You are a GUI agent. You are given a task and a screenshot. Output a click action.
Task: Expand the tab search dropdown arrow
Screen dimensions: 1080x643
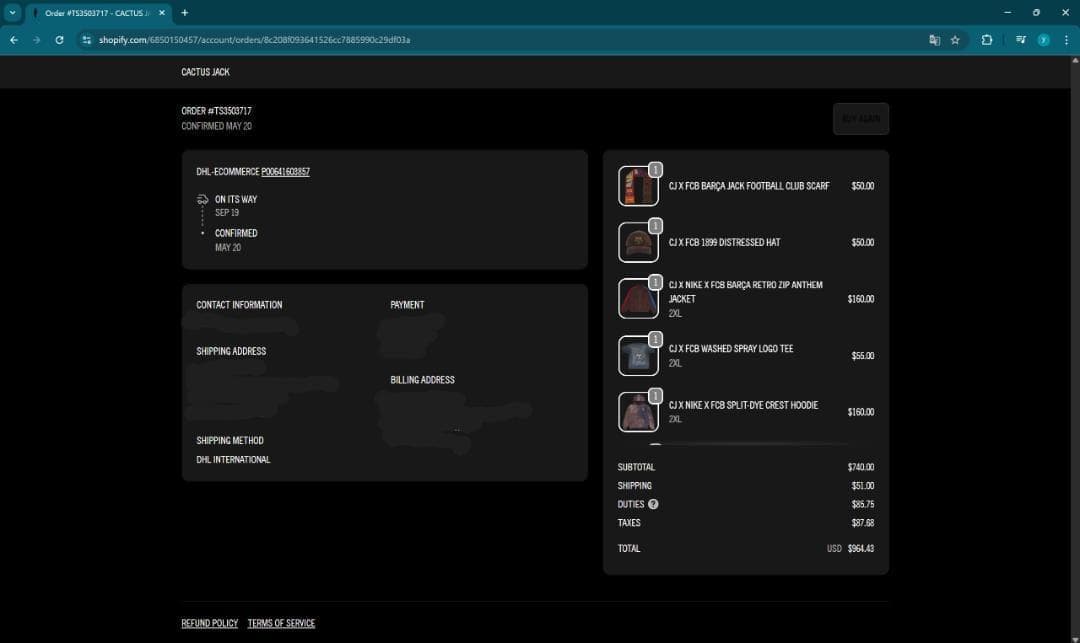(x=13, y=13)
